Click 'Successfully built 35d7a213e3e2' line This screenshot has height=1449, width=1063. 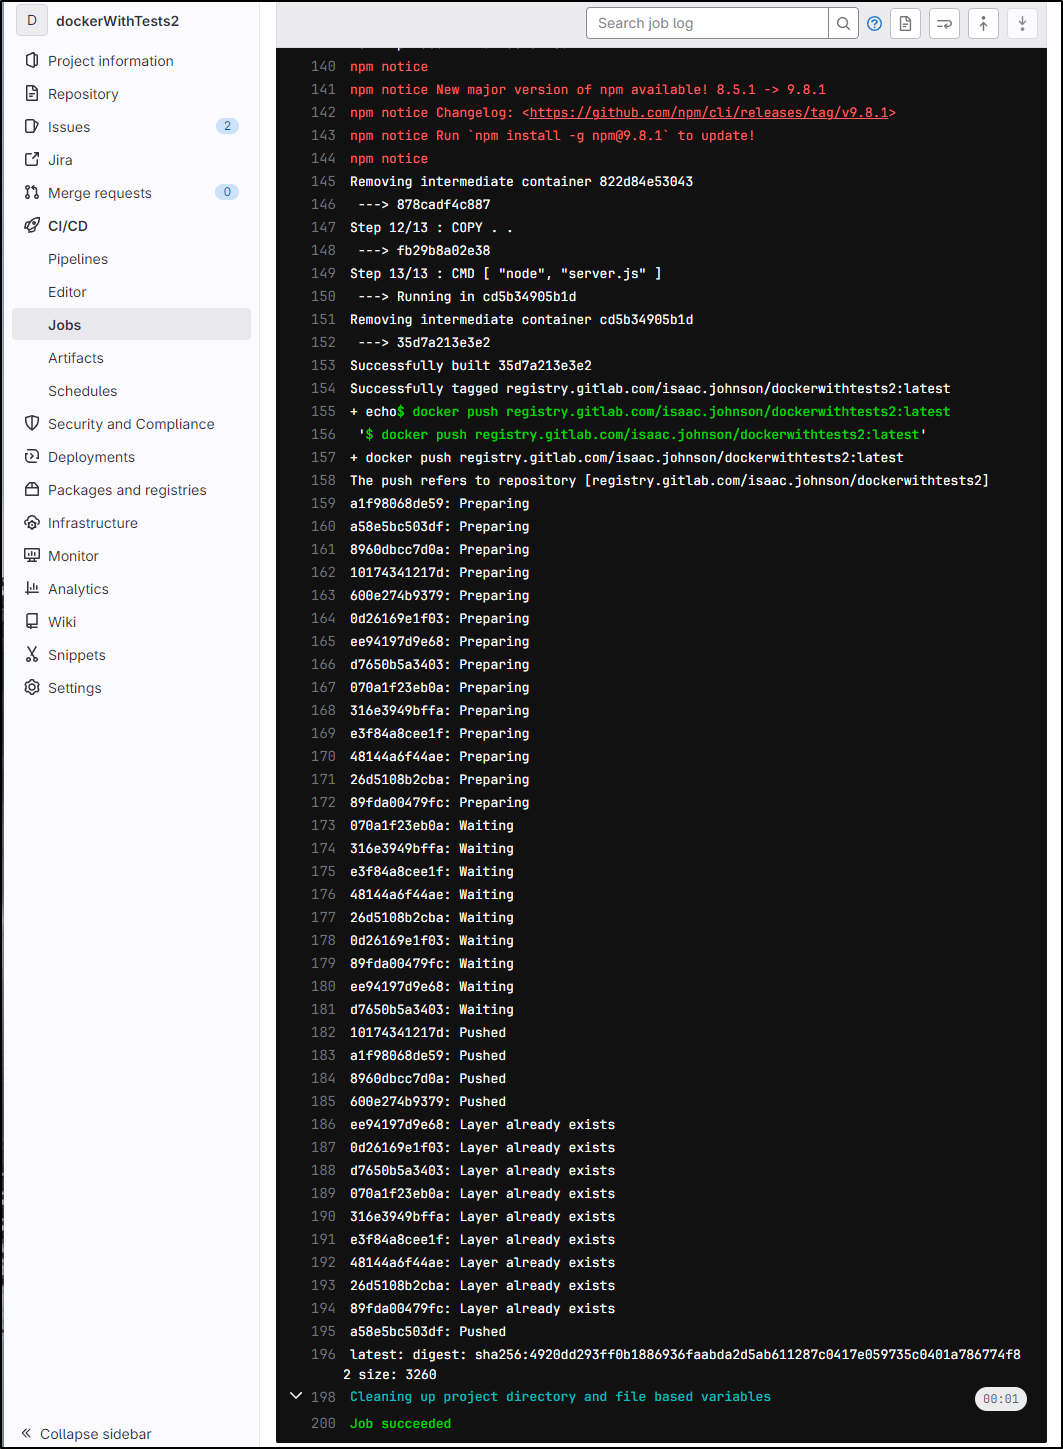[471, 365]
